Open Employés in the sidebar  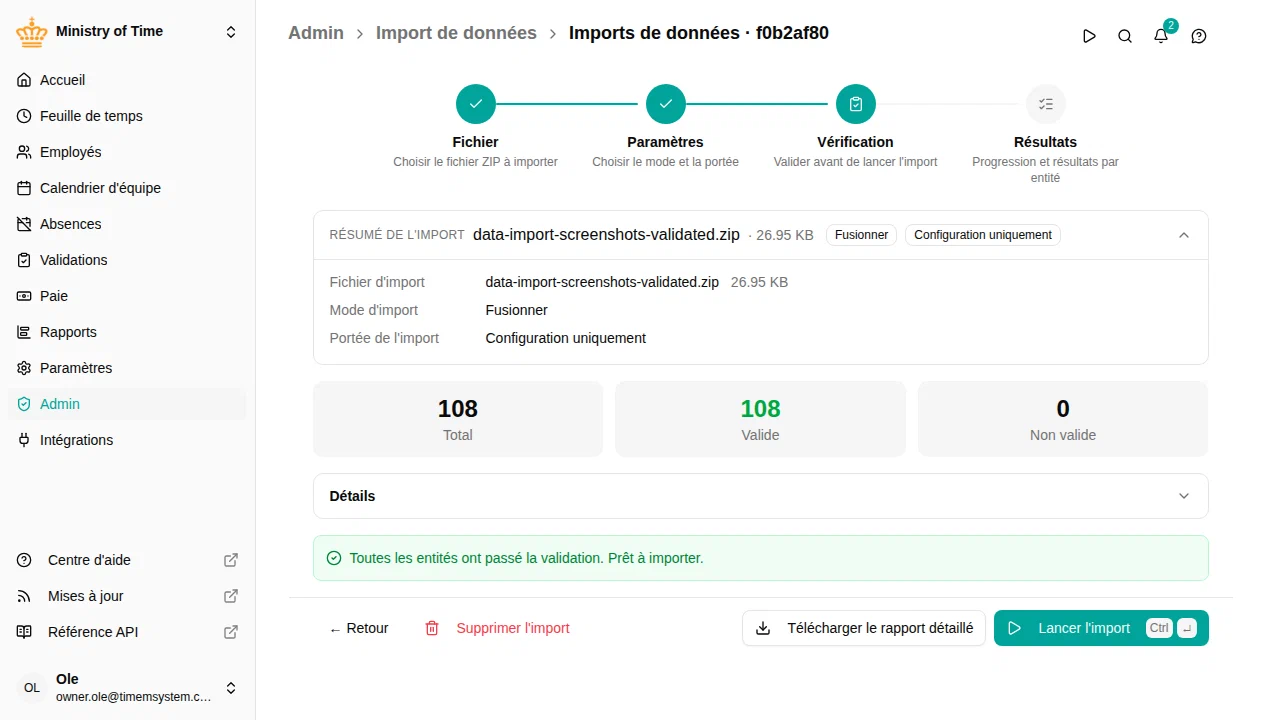click(127, 152)
